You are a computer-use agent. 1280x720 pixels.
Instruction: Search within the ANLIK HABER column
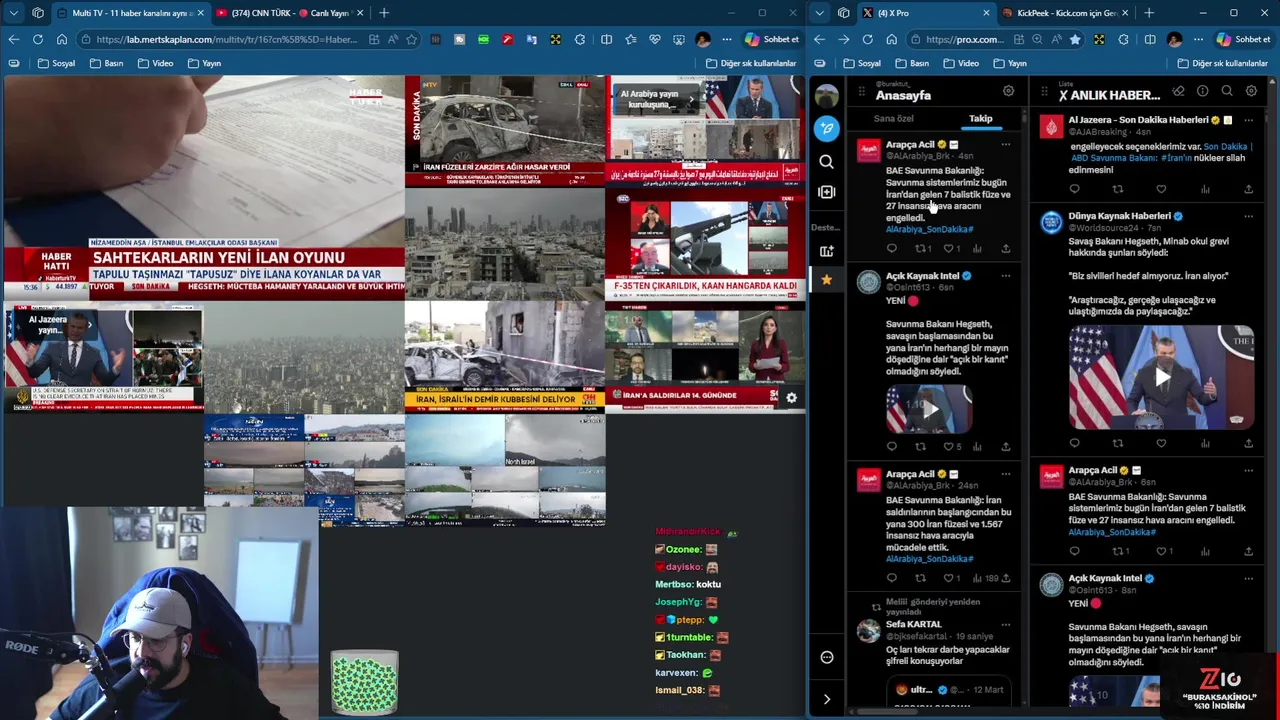(x=1227, y=91)
